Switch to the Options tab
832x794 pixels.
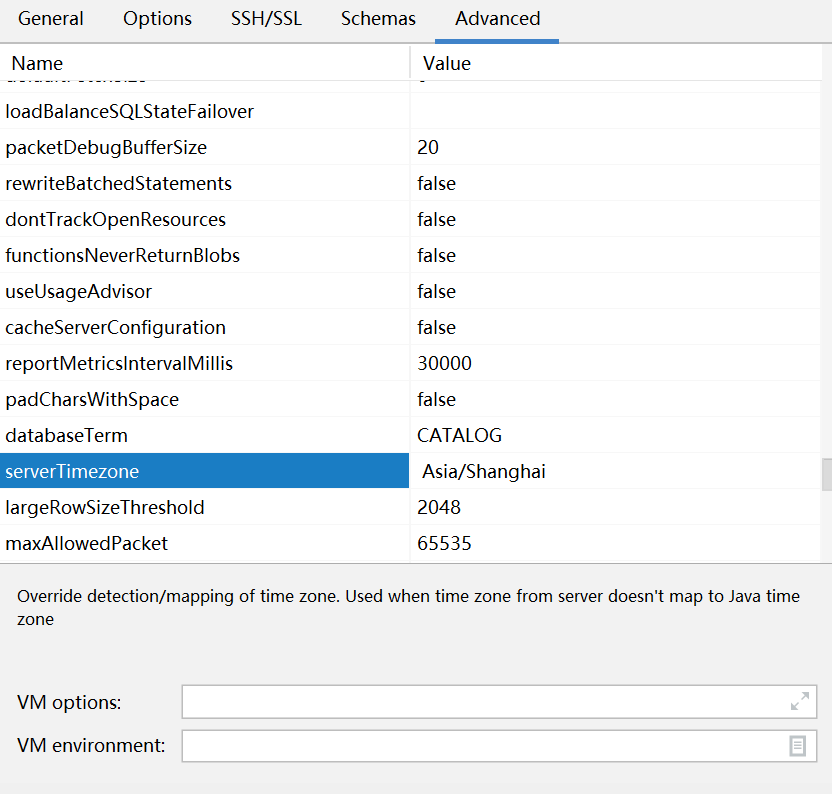click(157, 19)
